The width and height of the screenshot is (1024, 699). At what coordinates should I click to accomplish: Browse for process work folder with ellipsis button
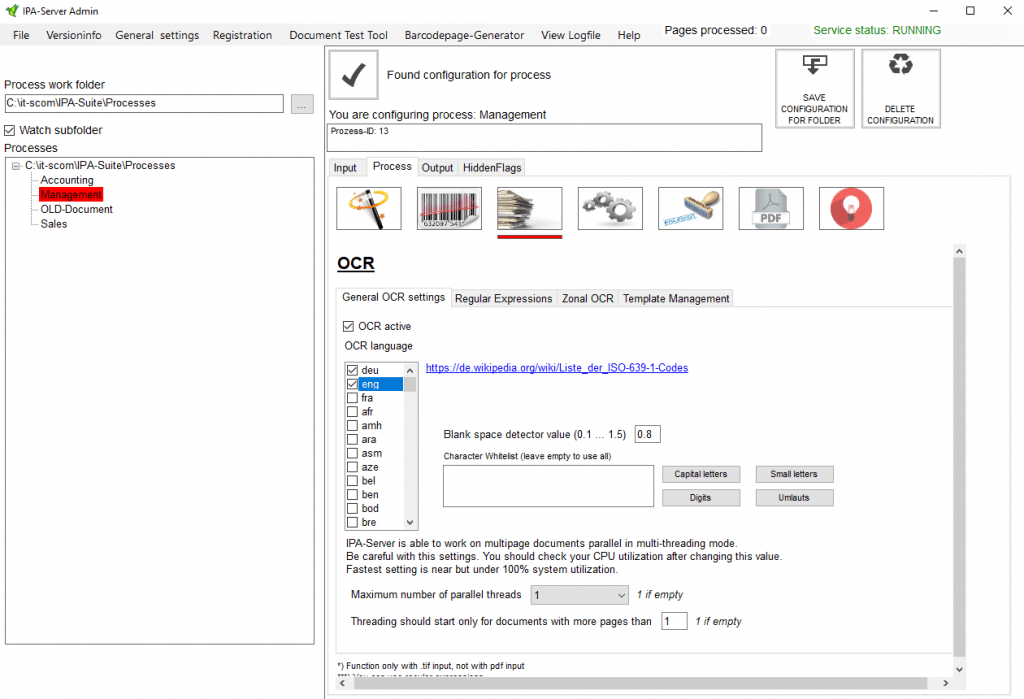pos(302,103)
